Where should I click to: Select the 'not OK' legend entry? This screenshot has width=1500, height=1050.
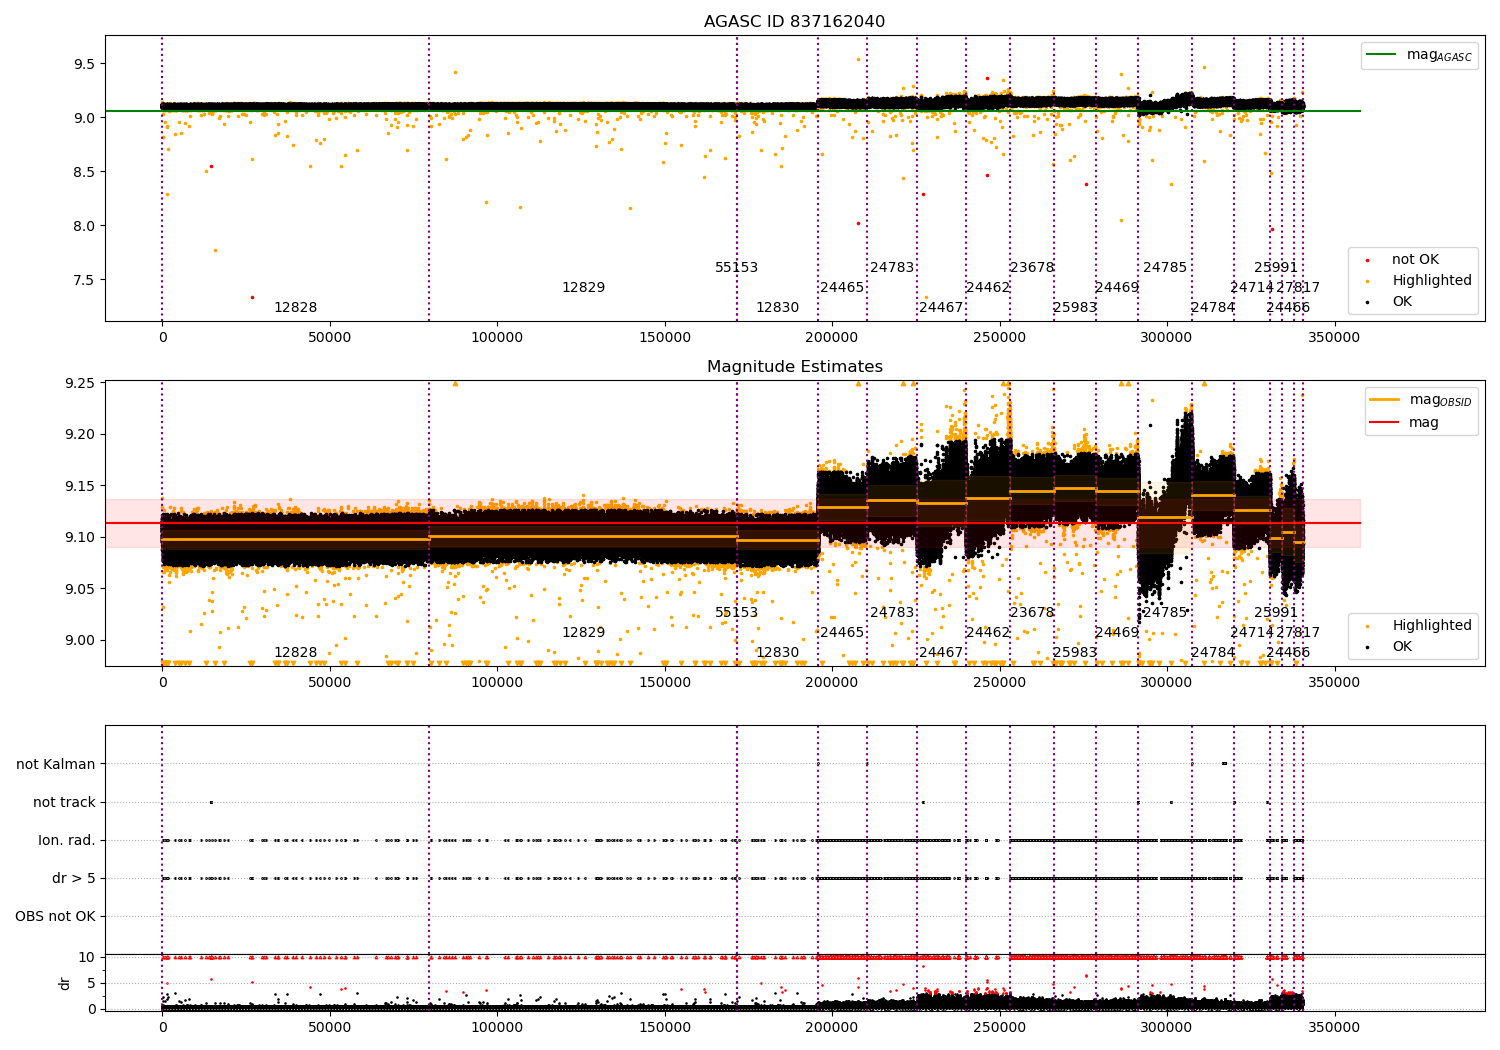click(x=1415, y=260)
